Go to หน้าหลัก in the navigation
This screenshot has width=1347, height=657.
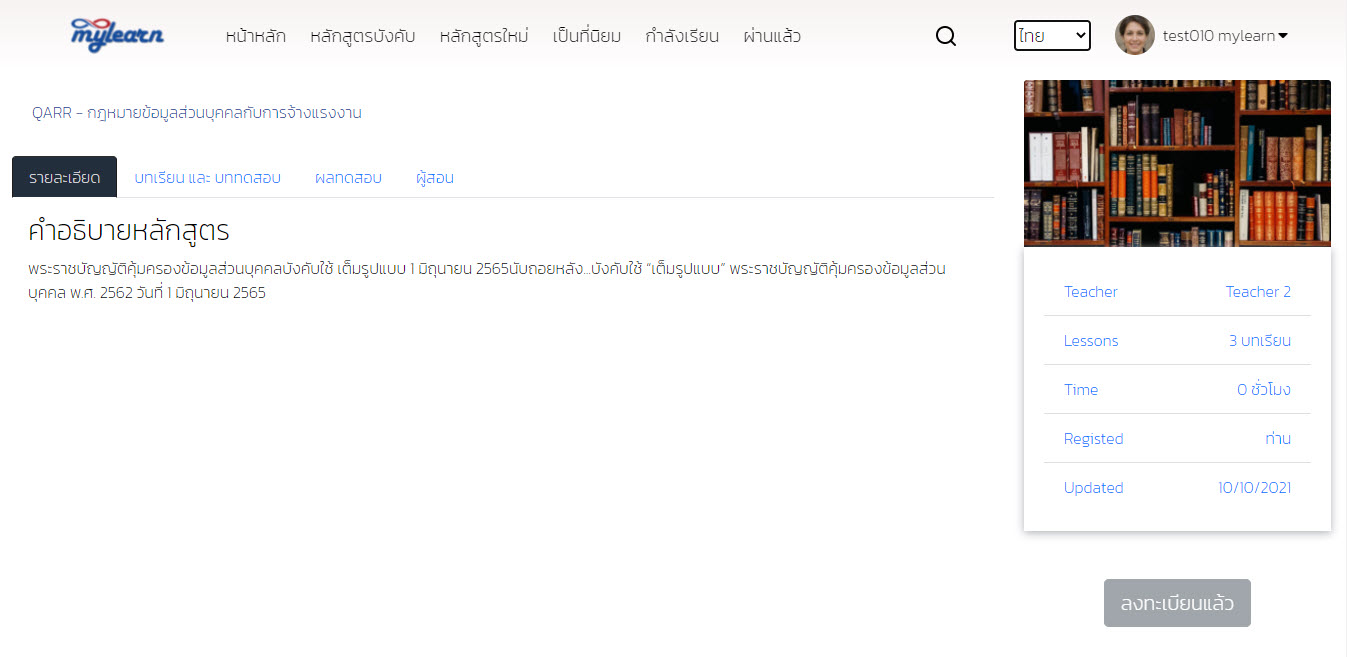tap(256, 36)
